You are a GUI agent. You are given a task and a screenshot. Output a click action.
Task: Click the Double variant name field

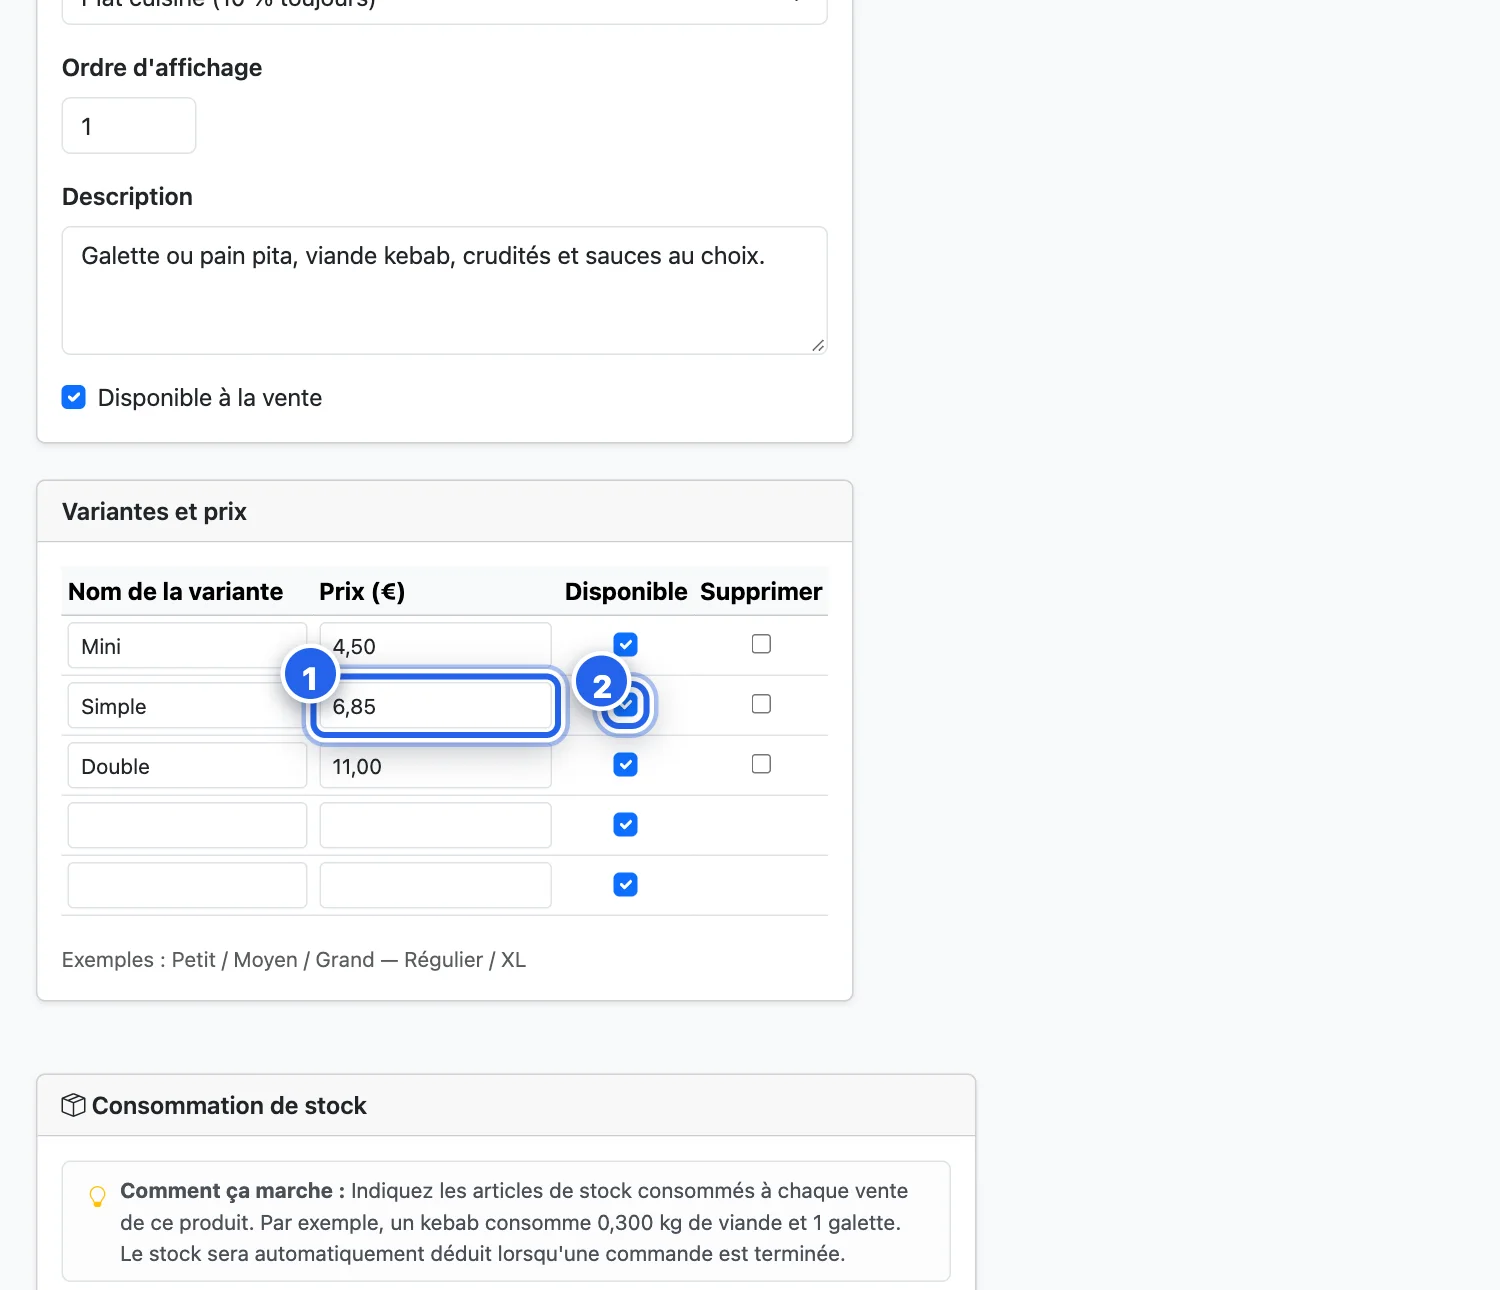pos(187,766)
